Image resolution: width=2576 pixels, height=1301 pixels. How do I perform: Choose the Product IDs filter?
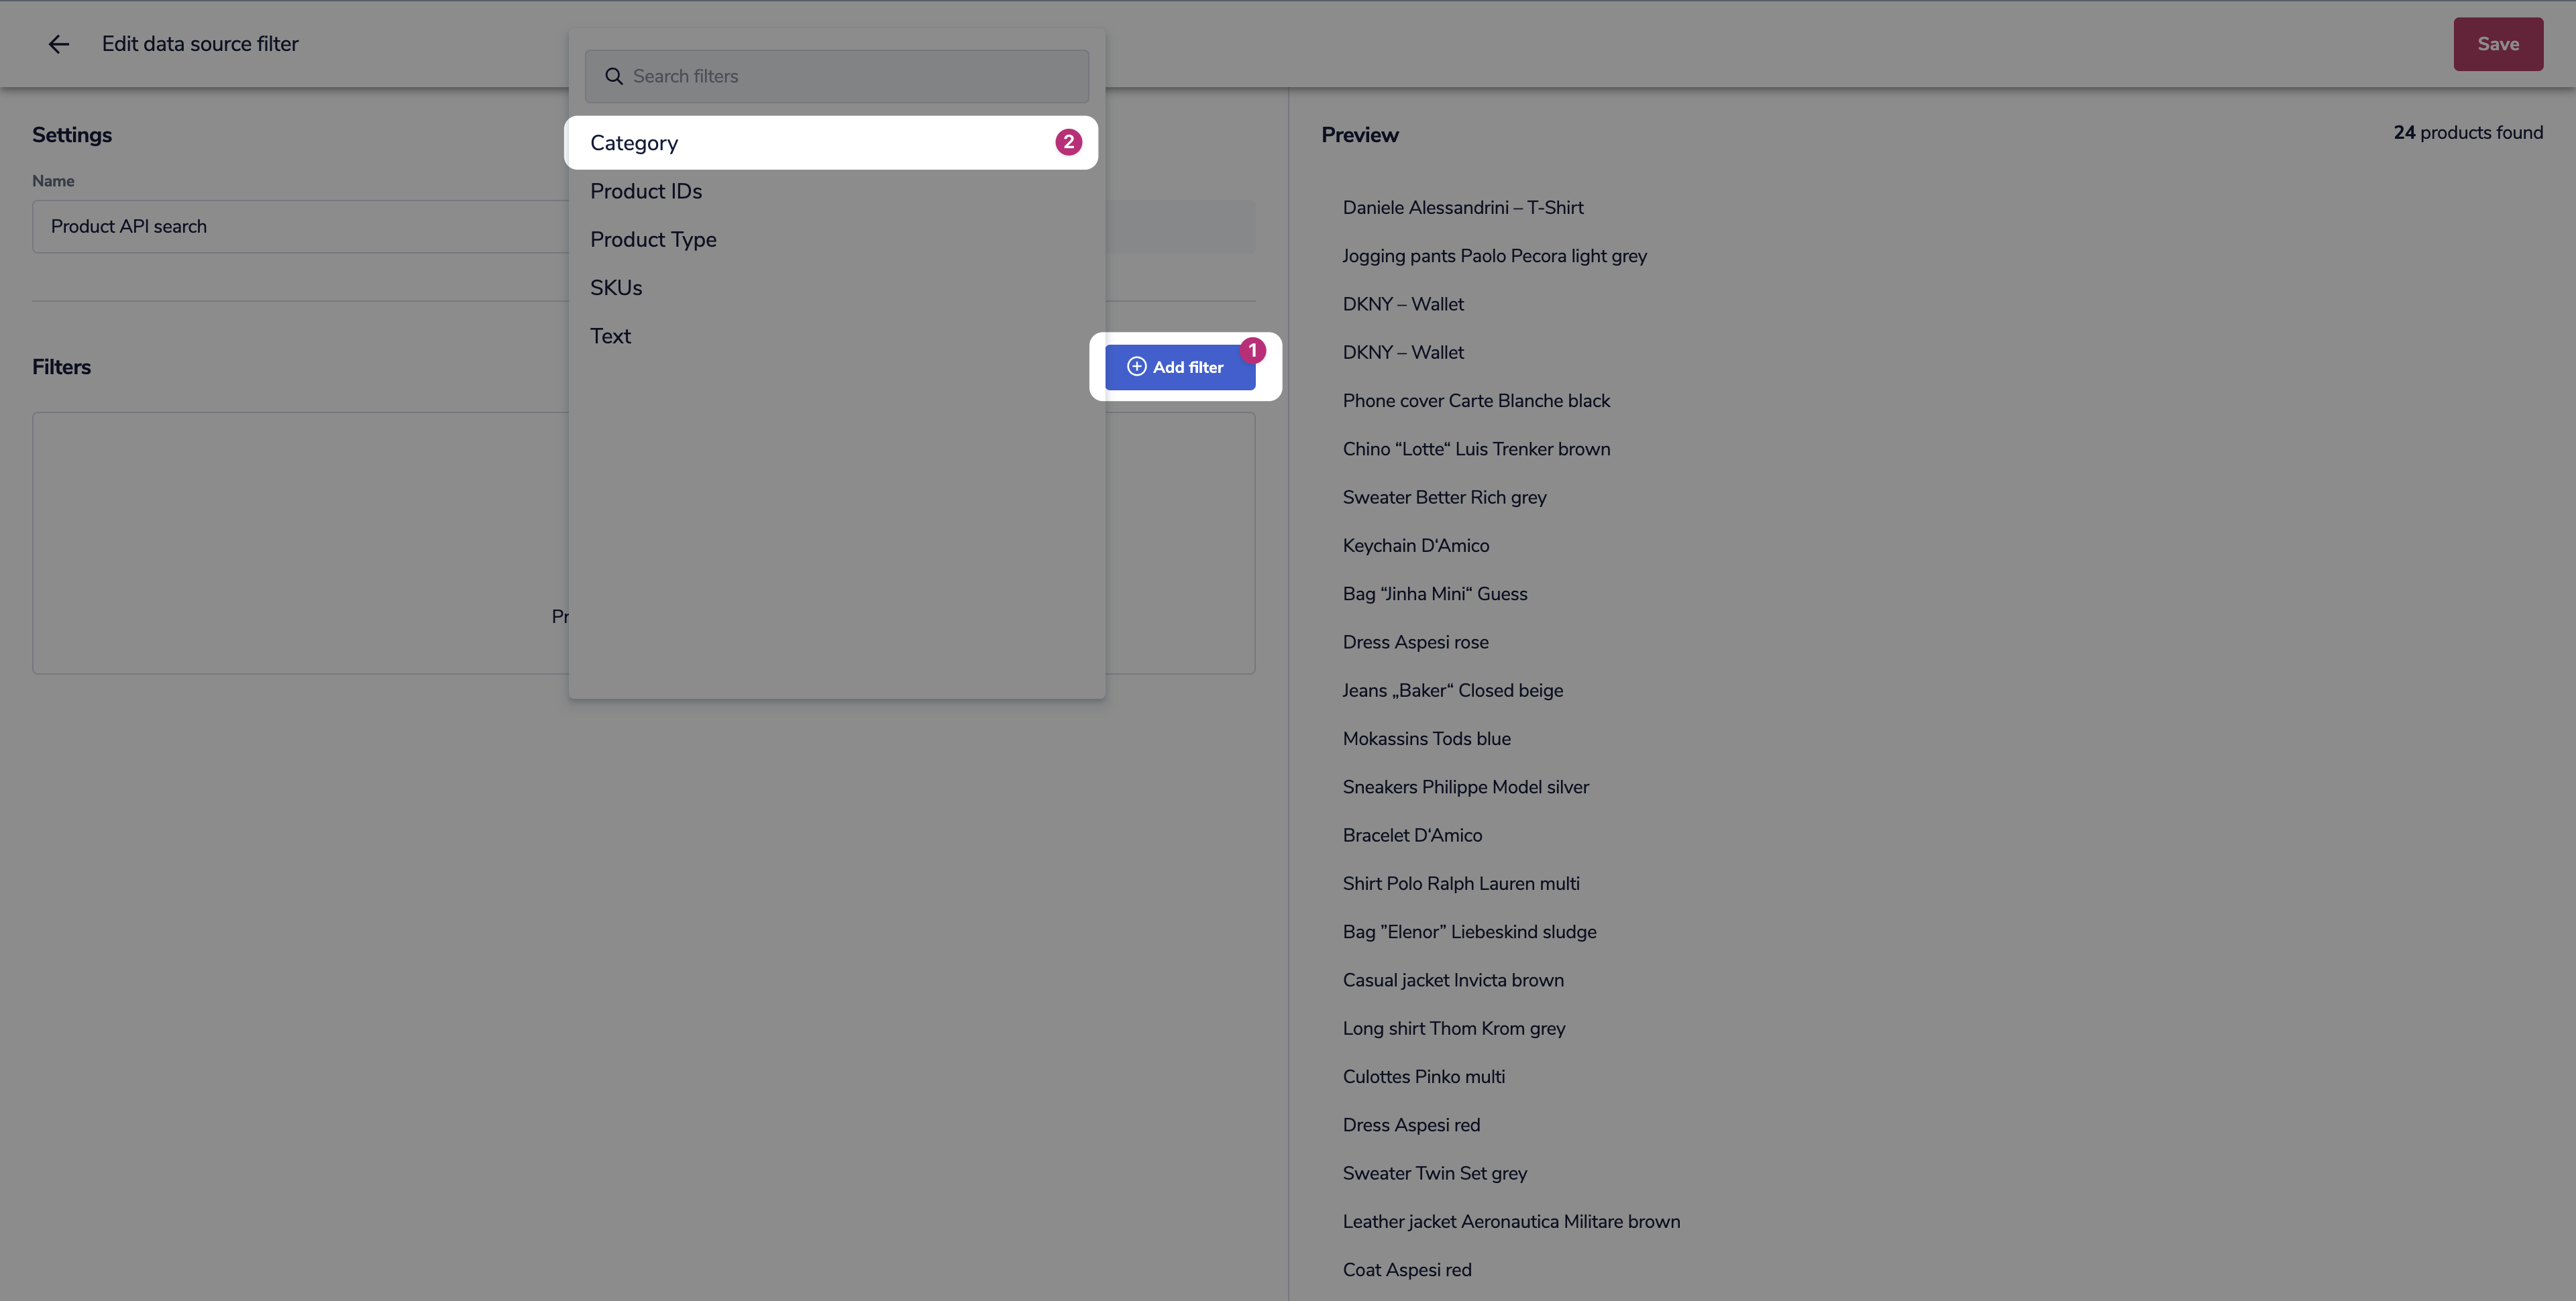tap(646, 191)
